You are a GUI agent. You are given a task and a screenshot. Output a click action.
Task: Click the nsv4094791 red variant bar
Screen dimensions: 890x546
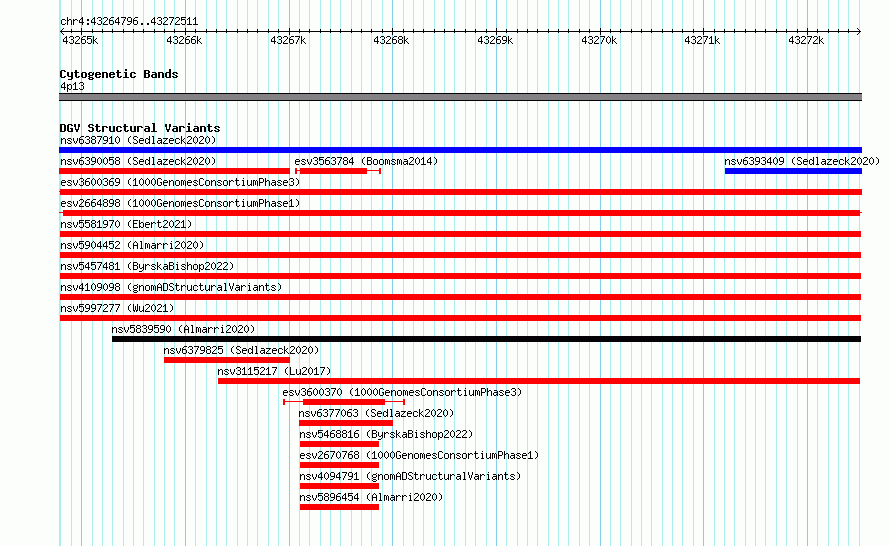coord(339,486)
